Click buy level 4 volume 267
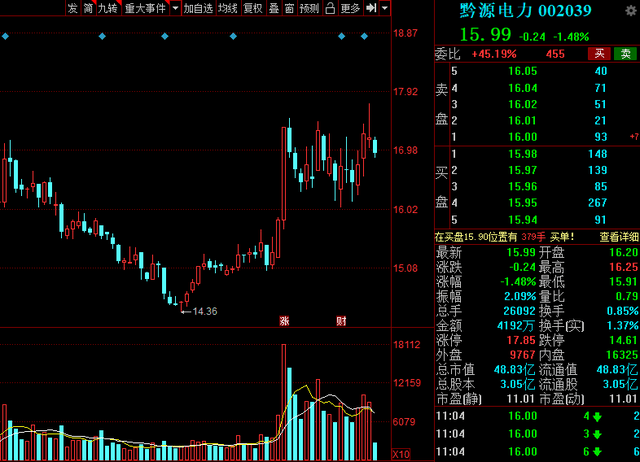The width and height of the screenshot is (640, 462). click(598, 203)
